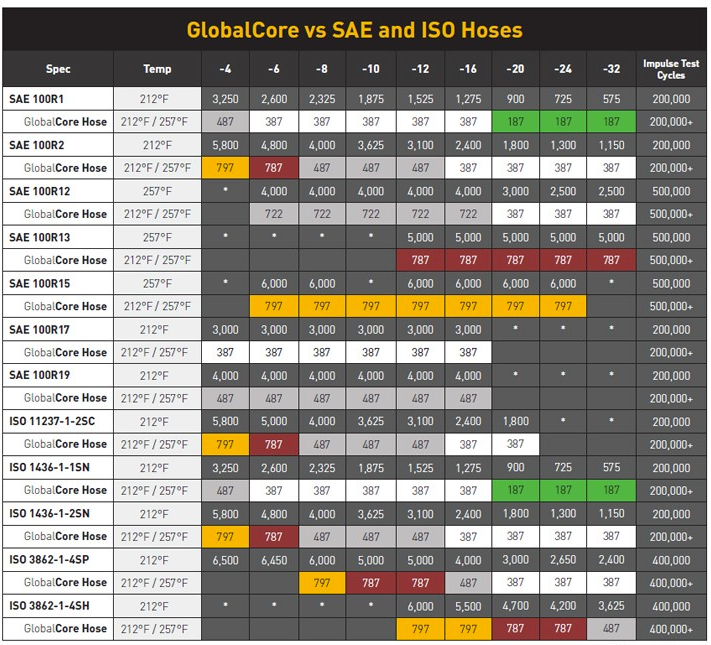Click '500,000+' below the SAE 100R15 row
Viewport: 711px width, 645px height.
point(671,306)
